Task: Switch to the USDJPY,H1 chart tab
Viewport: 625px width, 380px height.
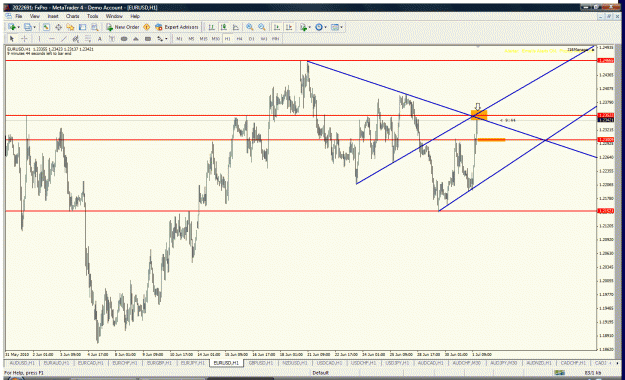Action: click(397, 363)
